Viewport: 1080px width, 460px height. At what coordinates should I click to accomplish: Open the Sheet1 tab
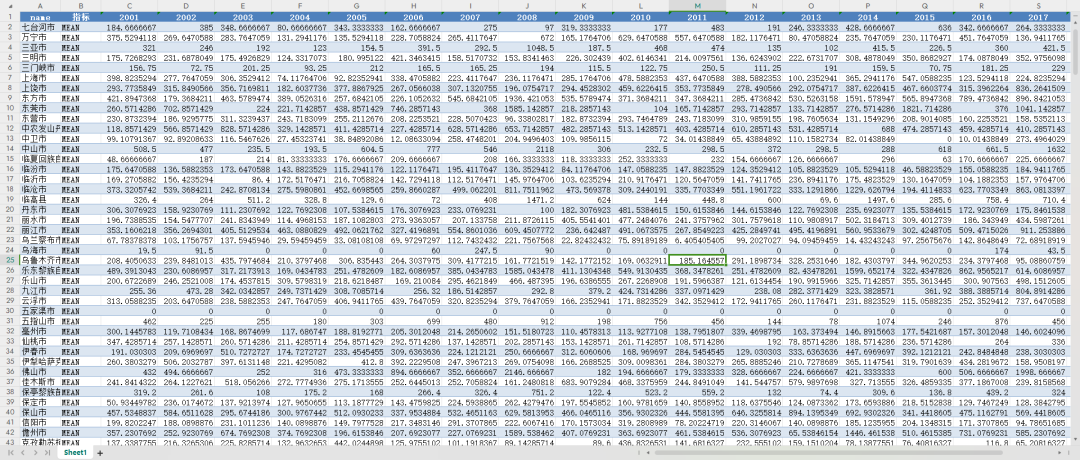click(75, 453)
